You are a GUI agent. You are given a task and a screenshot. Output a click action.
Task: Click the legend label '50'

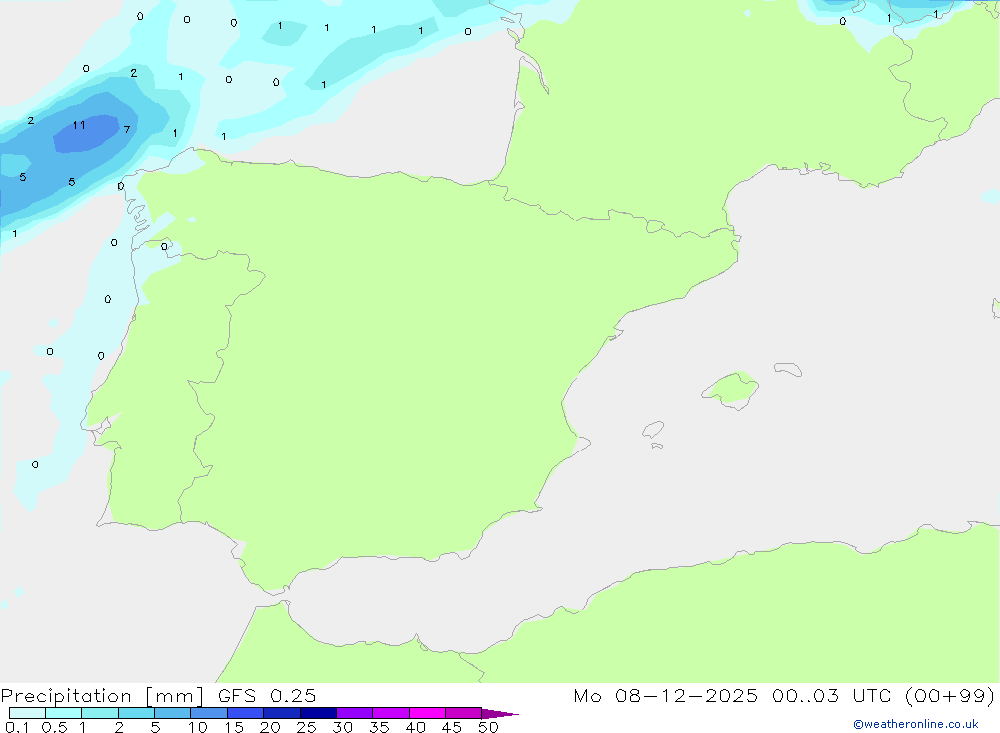click(488, 727)
